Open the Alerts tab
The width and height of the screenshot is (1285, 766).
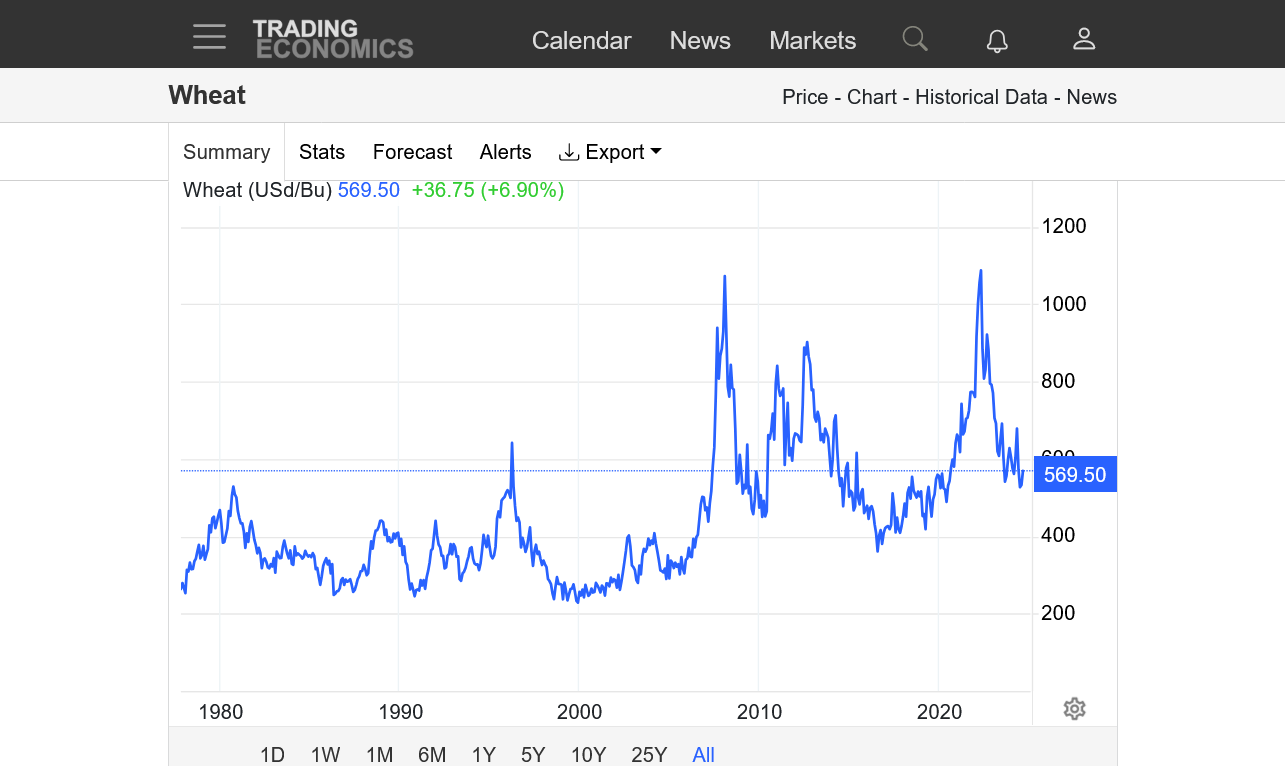point(505,152)
